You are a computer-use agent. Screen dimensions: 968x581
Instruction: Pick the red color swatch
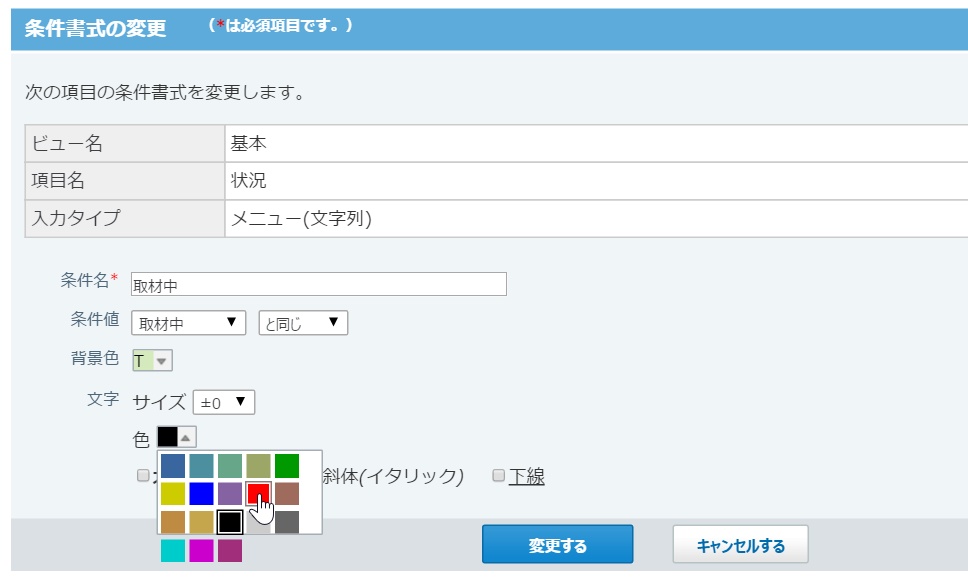point(258,493)
